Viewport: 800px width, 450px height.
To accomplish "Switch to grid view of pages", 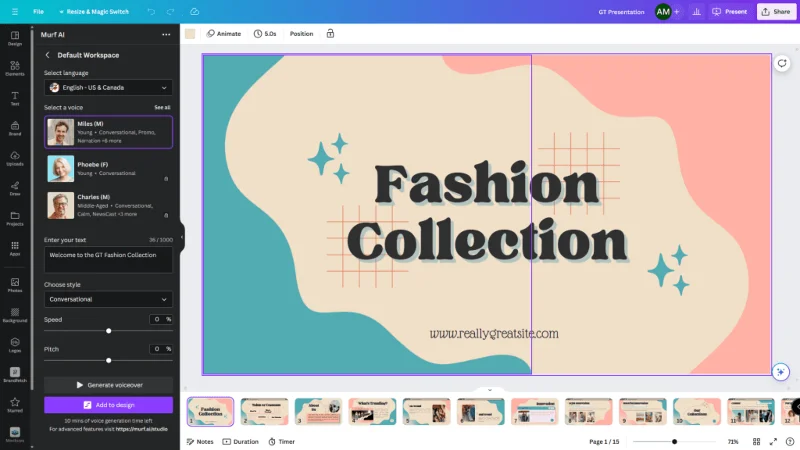I will tap(756, 441).
